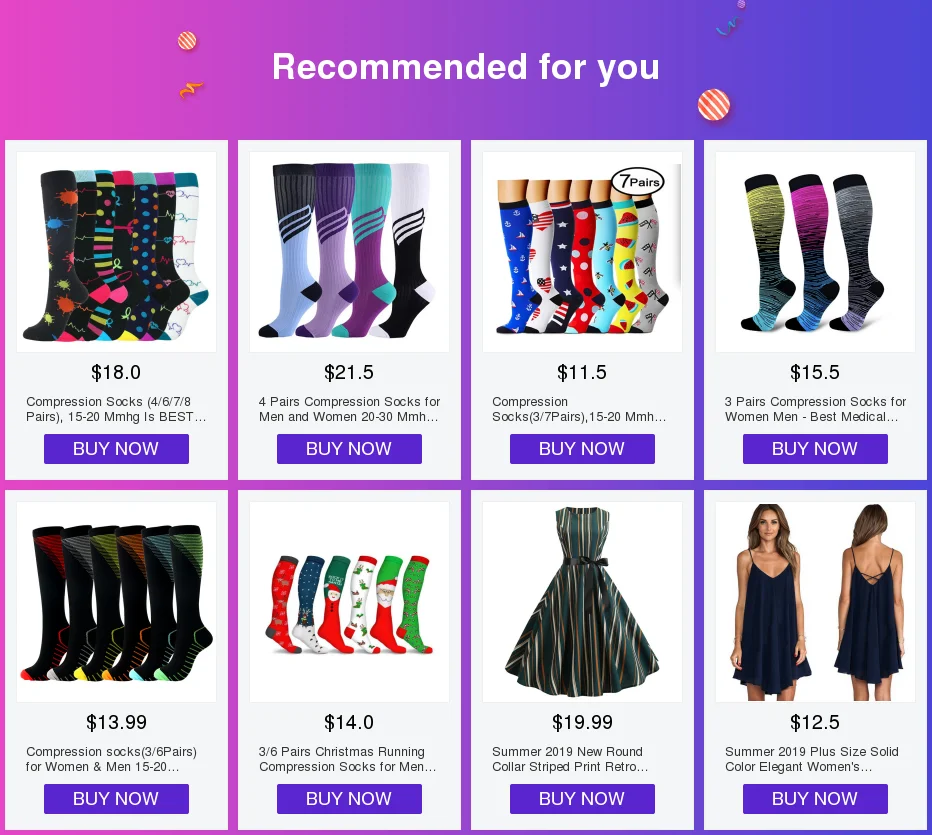Open the splatter-pattern compression socks image
This screenshot has width=932, height=835.
tap(116, 252)
